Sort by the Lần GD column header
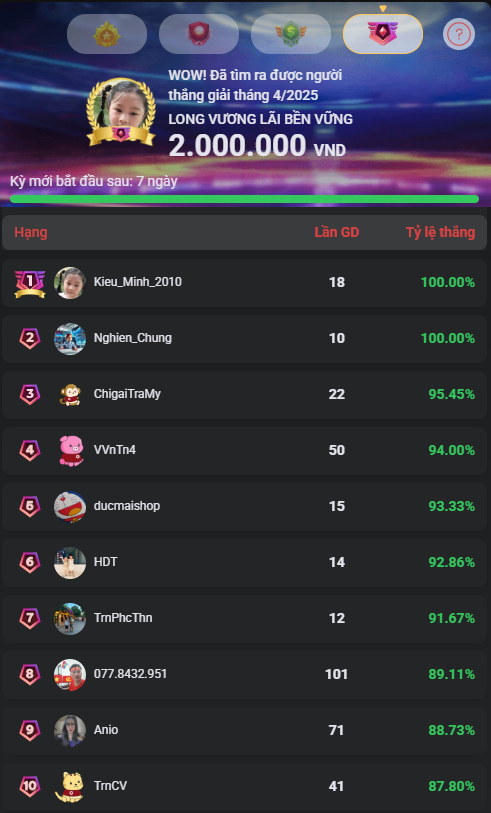Screen dimensions: 491x813 click(x=336, y=232)
